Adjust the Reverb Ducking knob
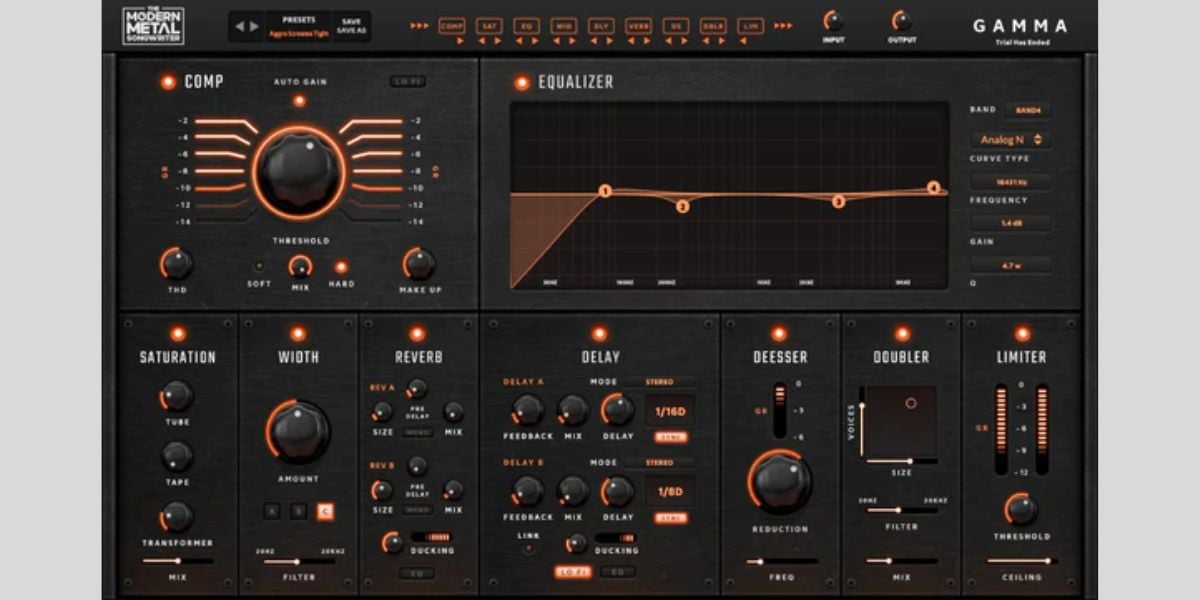Screen dimensions: 1200x600 click(x=393, y=542)
